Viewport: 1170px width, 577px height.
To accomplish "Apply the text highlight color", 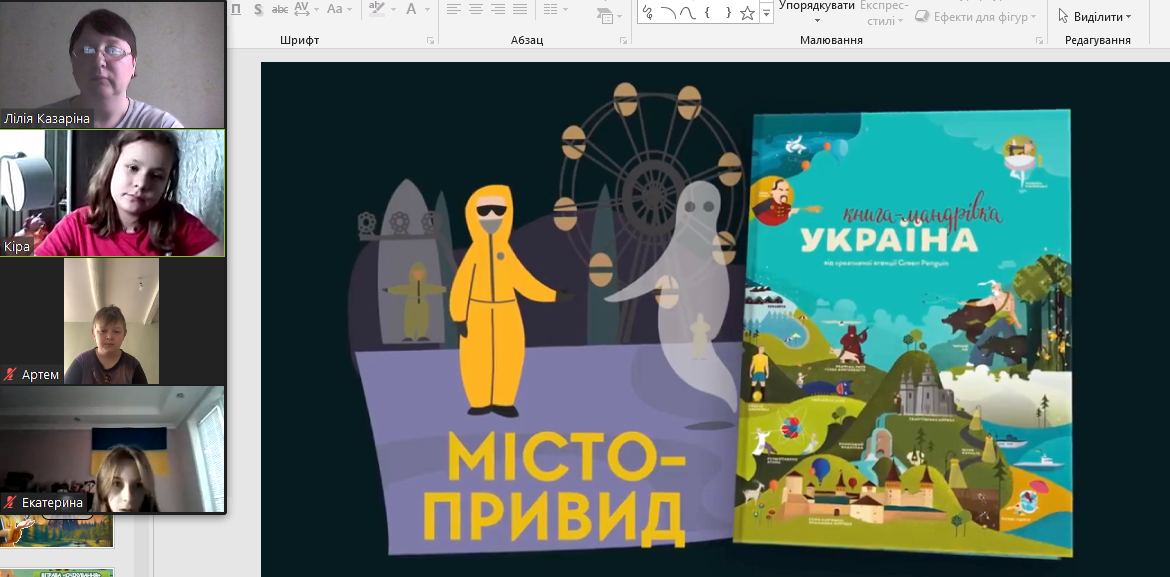I will coord(377,9).
